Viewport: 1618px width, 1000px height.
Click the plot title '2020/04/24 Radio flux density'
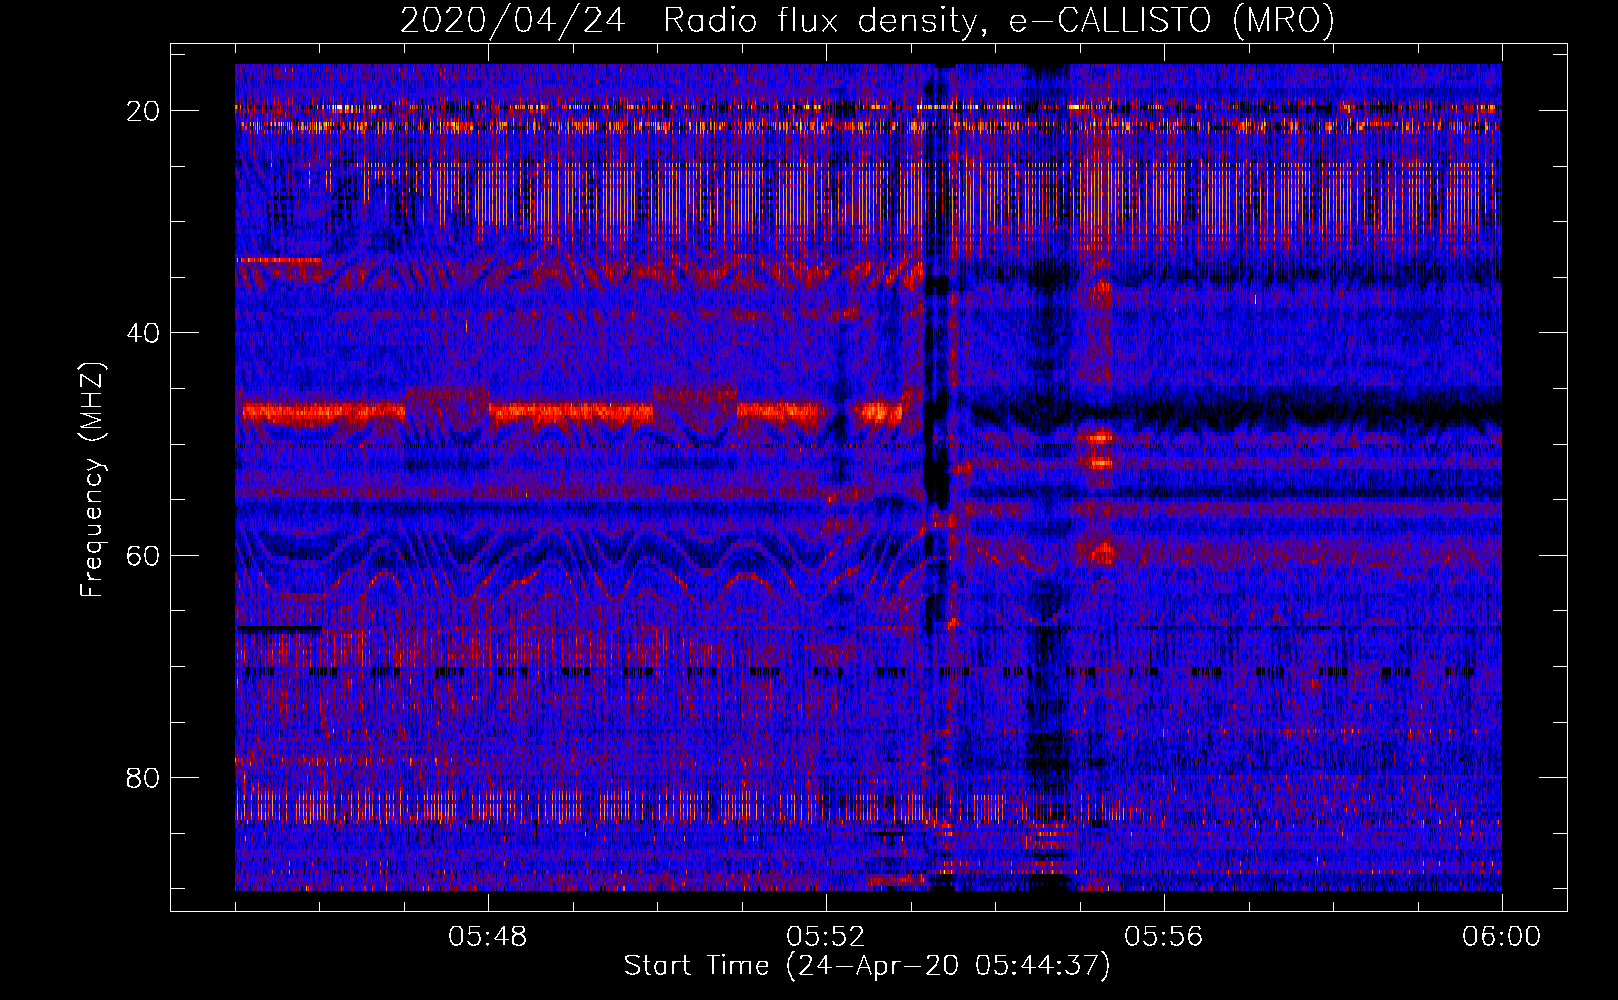(867, 21)
